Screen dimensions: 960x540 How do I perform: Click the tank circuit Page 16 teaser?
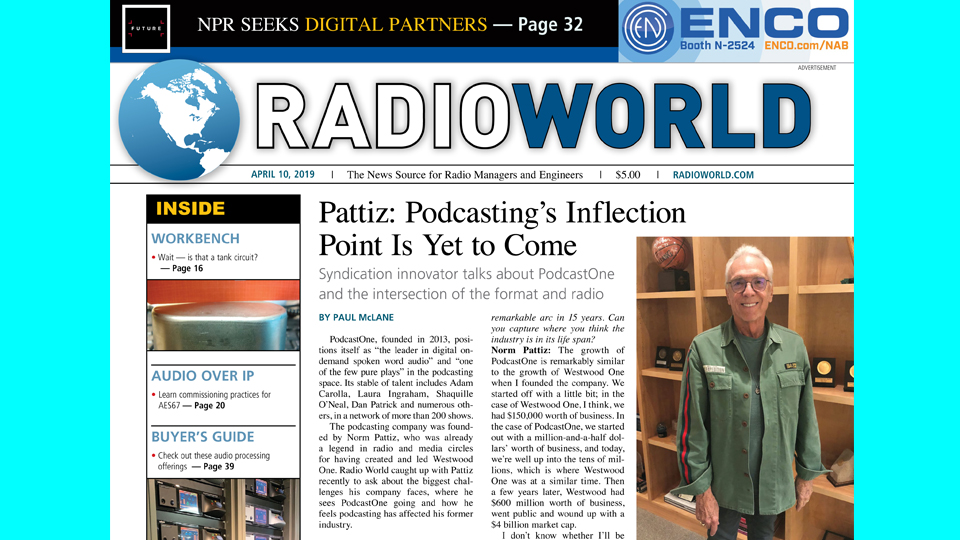click(205, 263)
